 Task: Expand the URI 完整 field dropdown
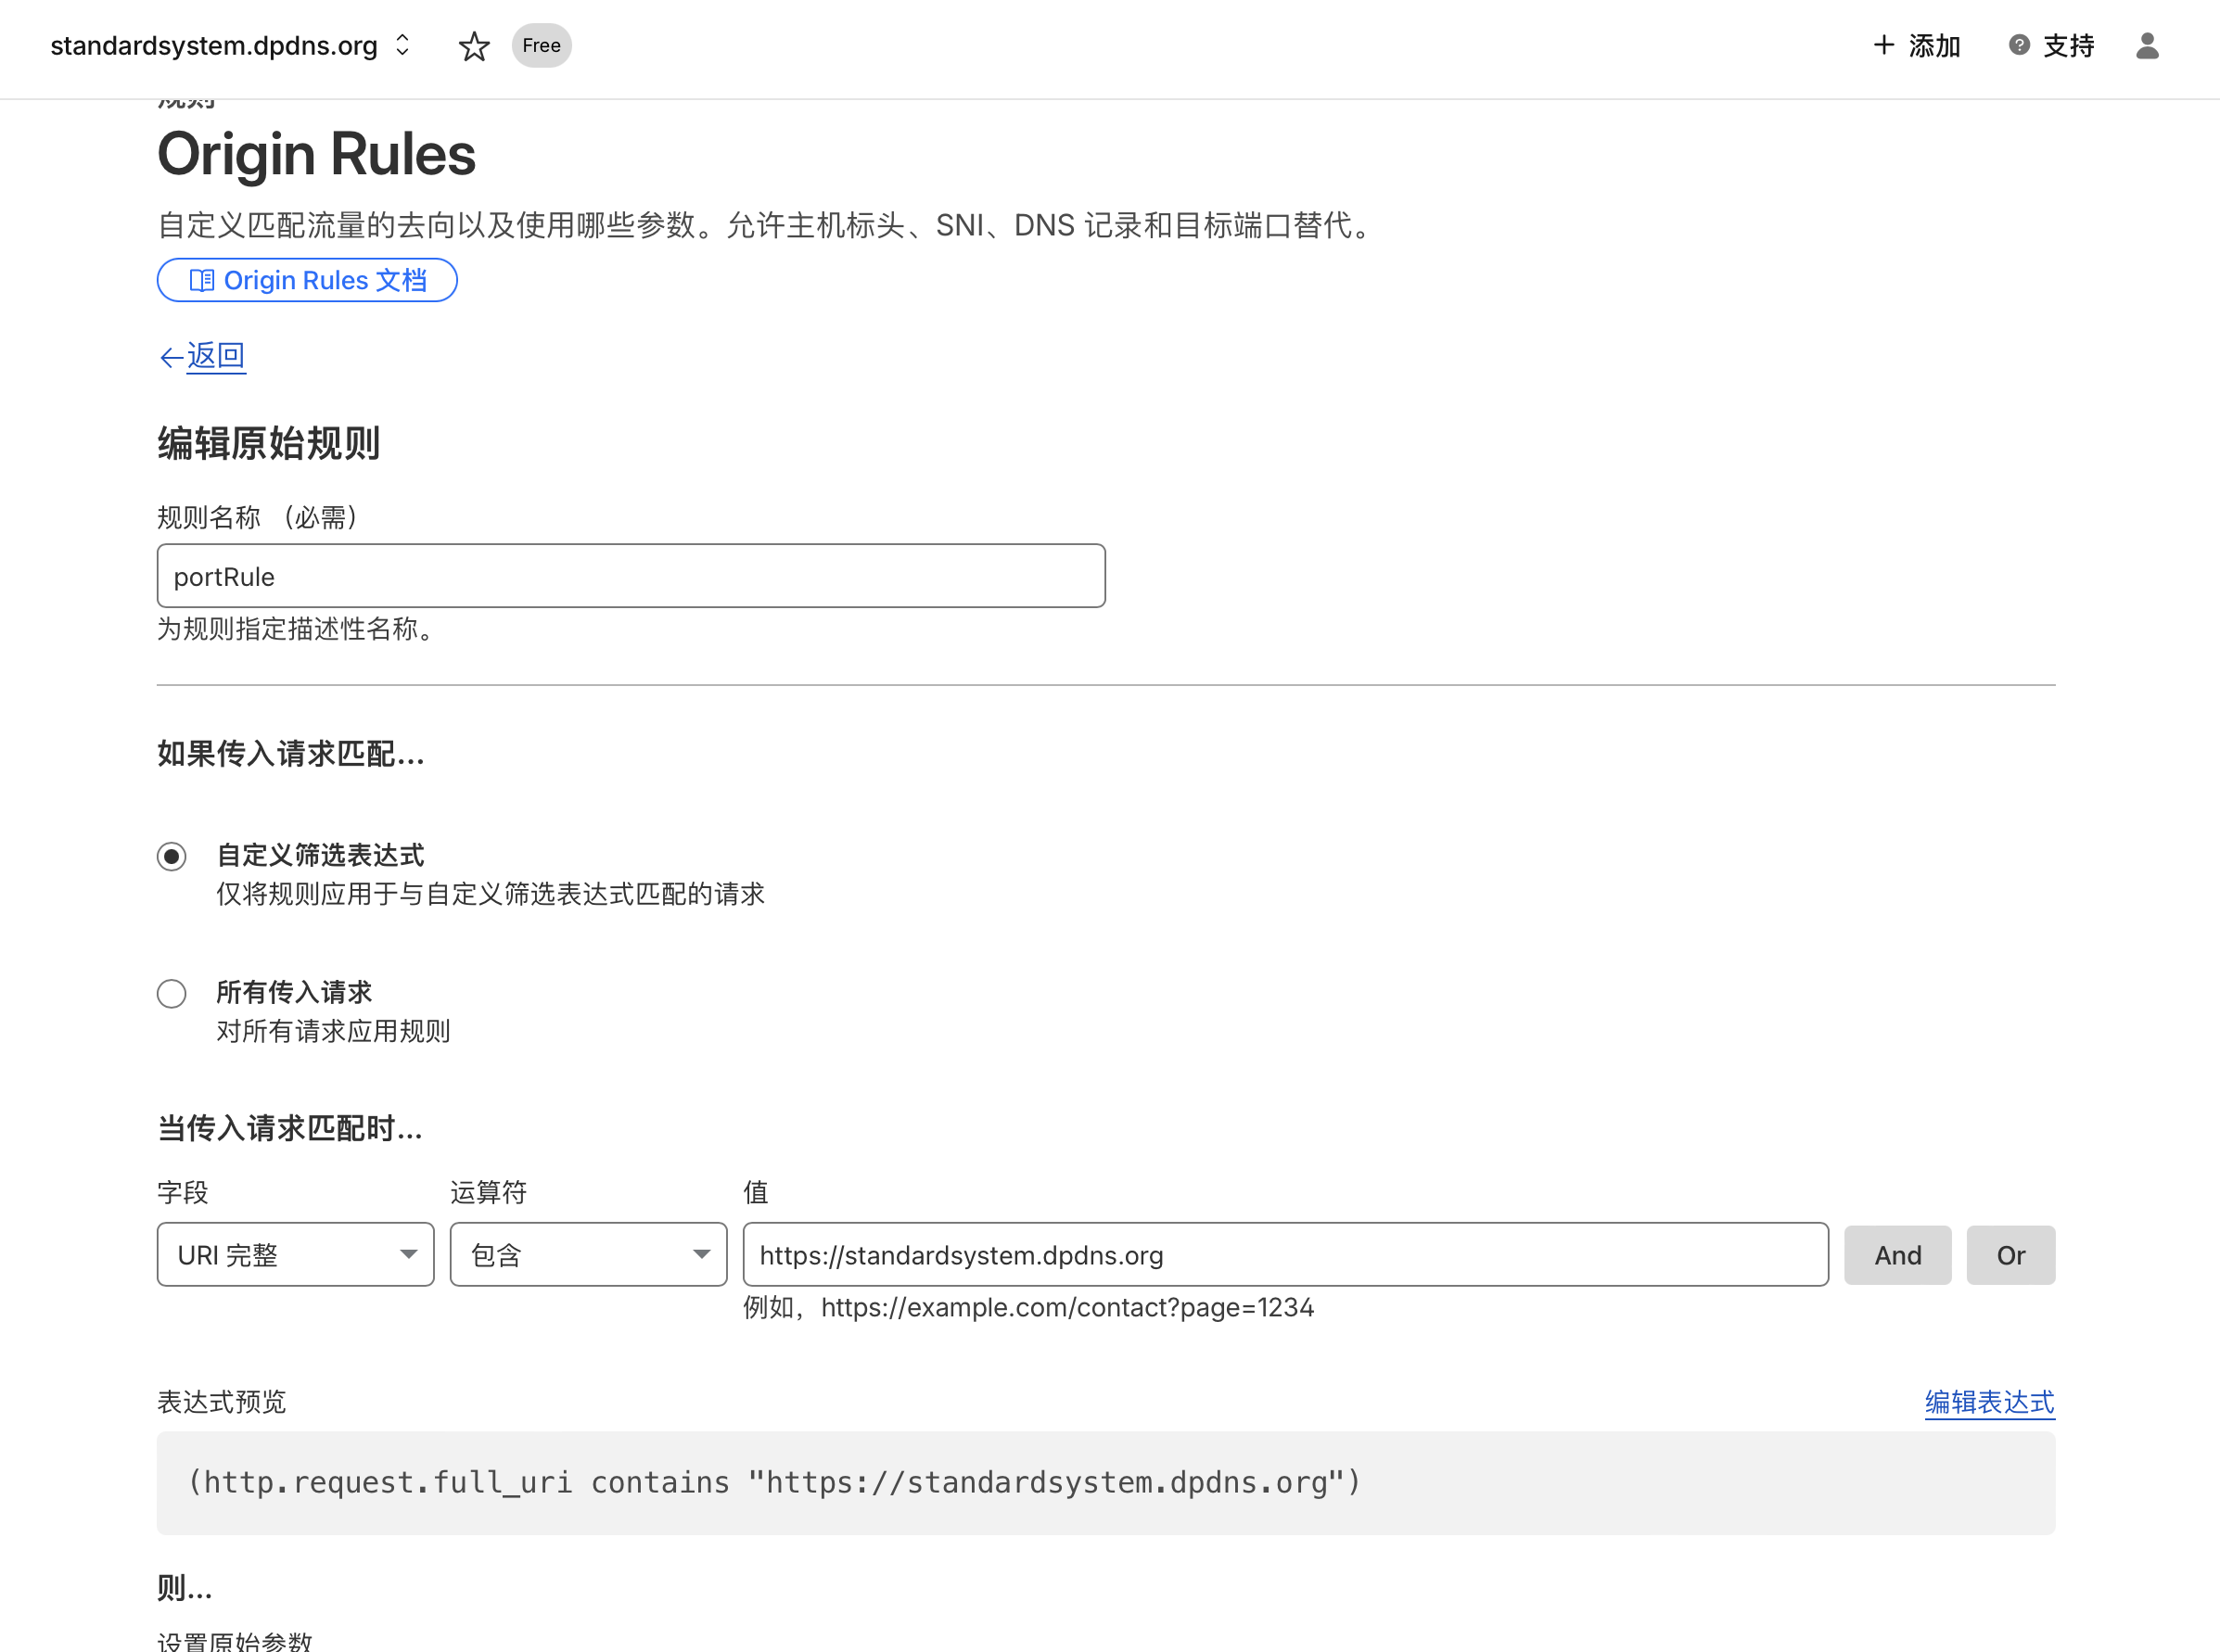point(296,1254)
